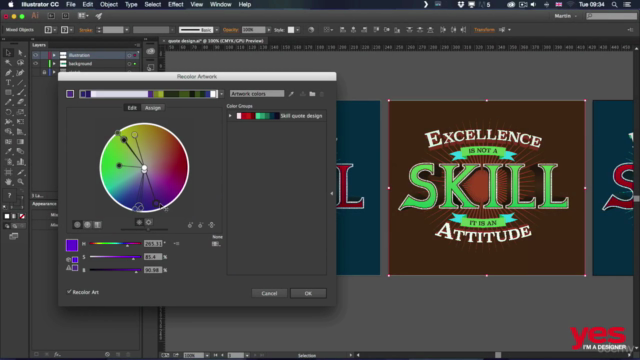The height and width of the screenshot is (360, 640).
Task: Click the link harmony colors icon
Action: point(211,225)
